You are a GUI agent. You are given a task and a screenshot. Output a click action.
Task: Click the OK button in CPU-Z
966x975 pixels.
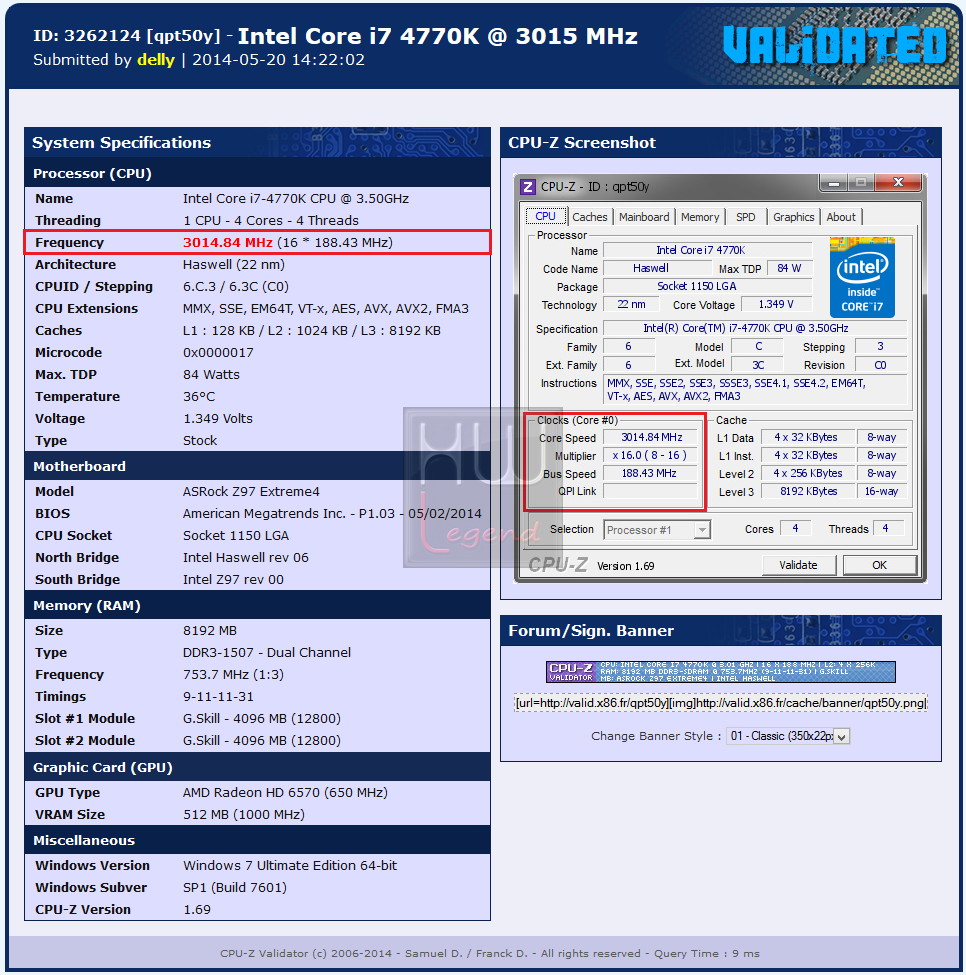point(879,565)
